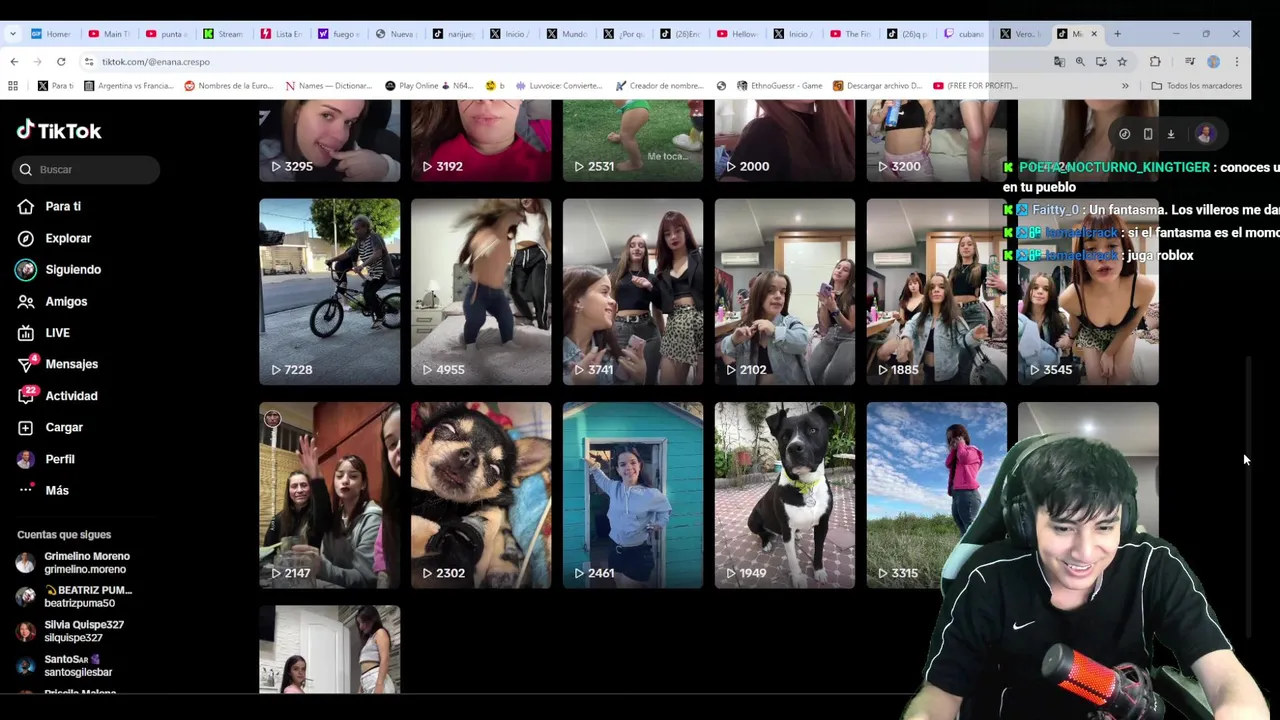Click the mobile app icon in header

[x=1148, y=134]
